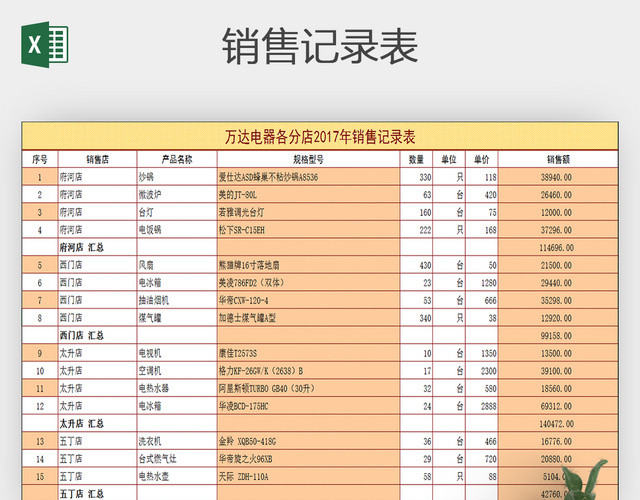Image resolution: width=640 pixels, height=500 pixels.
Task: Click the model cell 格力KF-26GW/K（2638）B
Action: (308, 371)
